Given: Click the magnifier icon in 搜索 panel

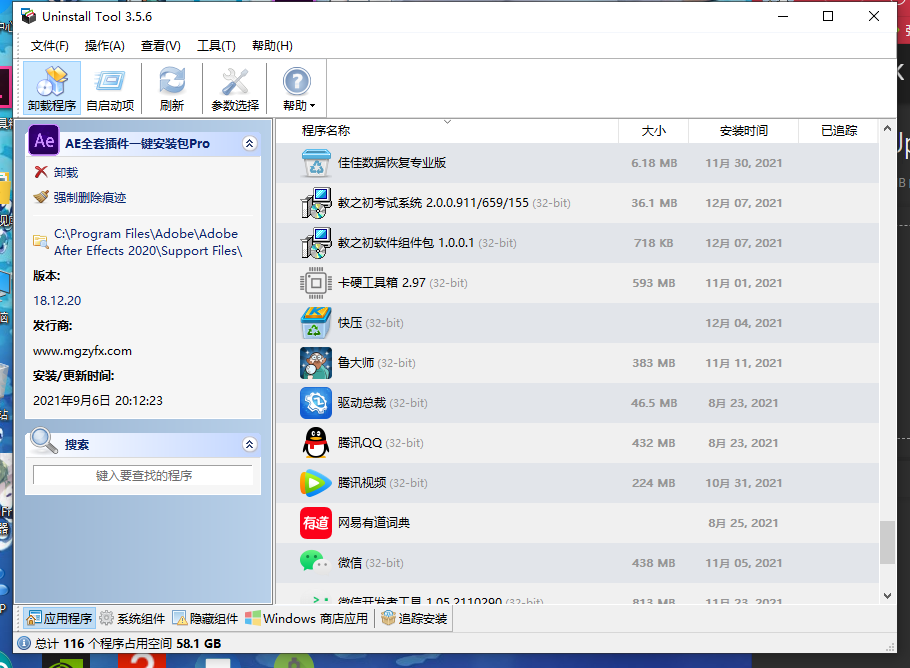Looking at the screenshot, I should click(x=44, y=441).
